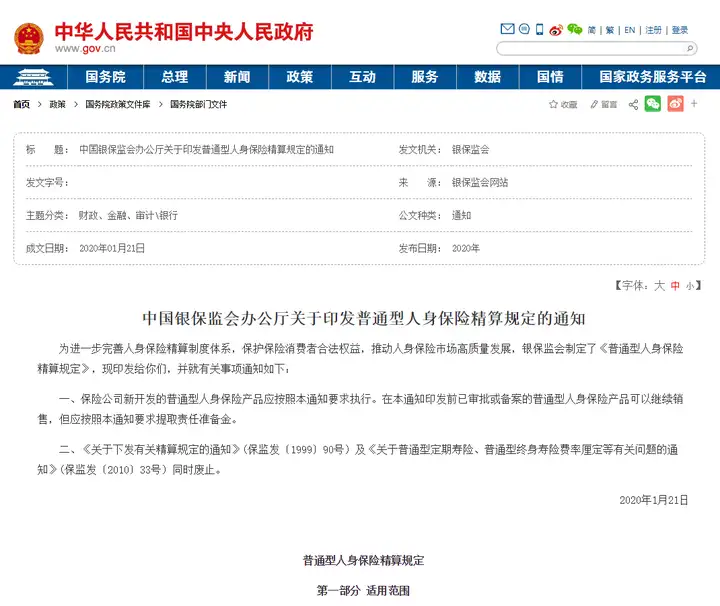Click into the site search field
Image resolution: width=720 pixels, height=606 pixels.
tap(588, 48)
